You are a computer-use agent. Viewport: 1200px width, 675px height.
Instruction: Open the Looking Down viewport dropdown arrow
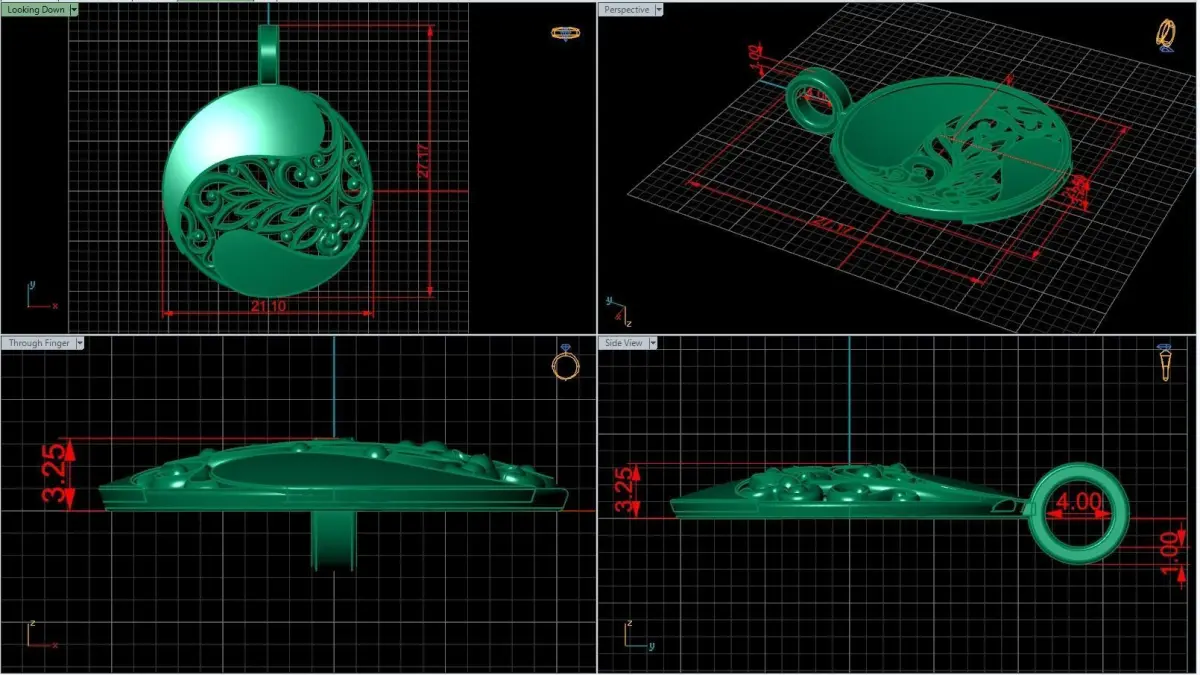click(74, 9)
